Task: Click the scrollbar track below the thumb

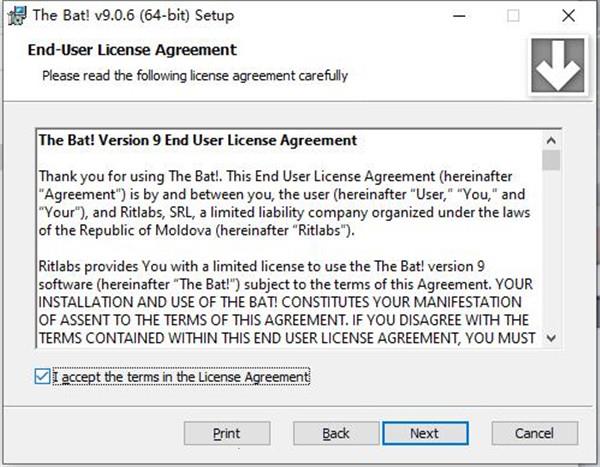Action: (551, 250)
